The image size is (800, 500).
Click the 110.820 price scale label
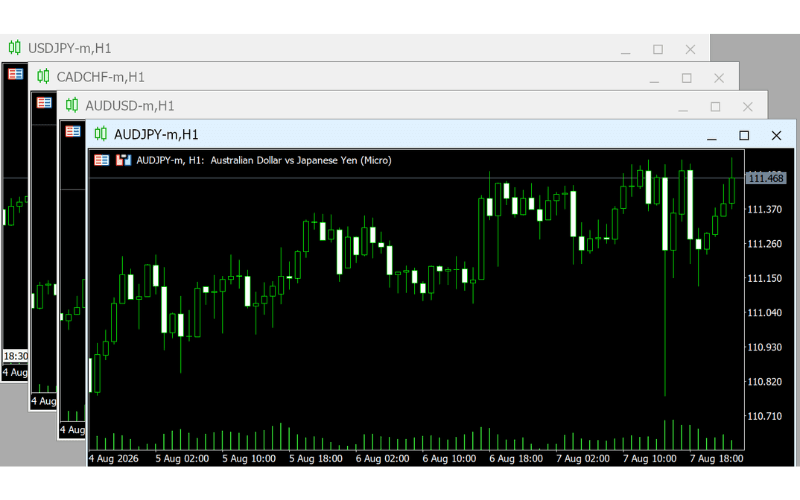pos(764,382)
